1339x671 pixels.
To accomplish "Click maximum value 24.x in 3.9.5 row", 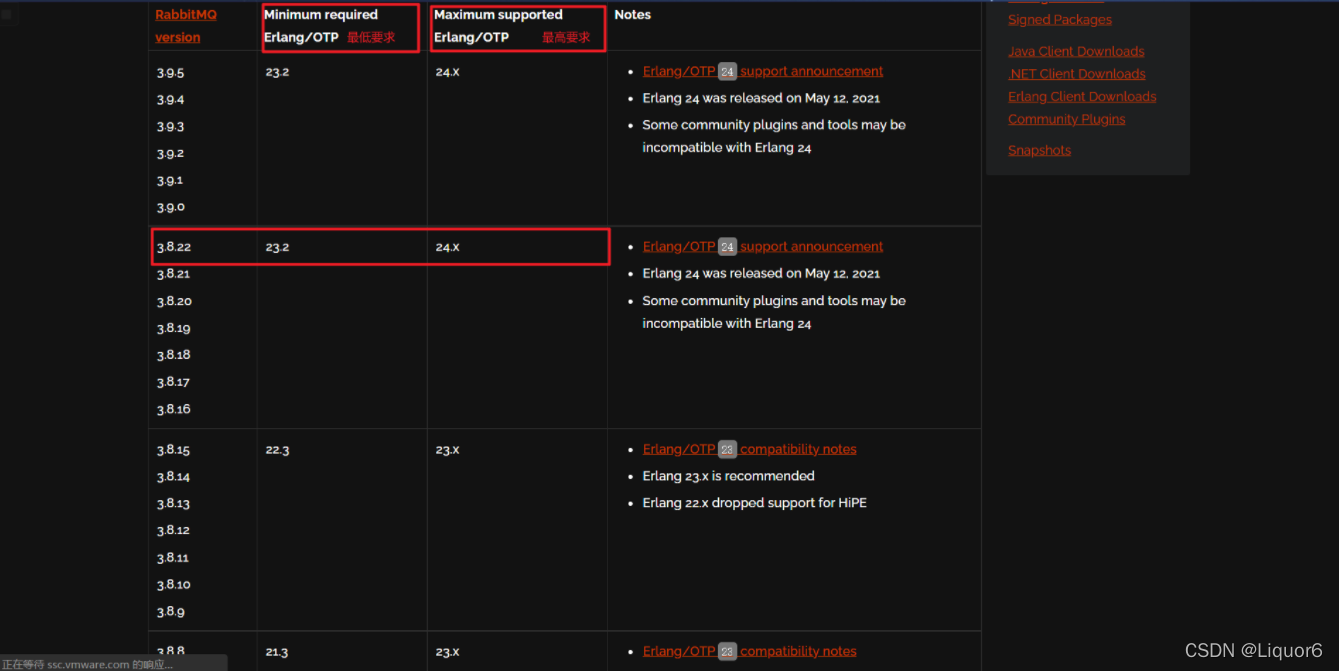I will pyautogui.click(x=447, y=72).
